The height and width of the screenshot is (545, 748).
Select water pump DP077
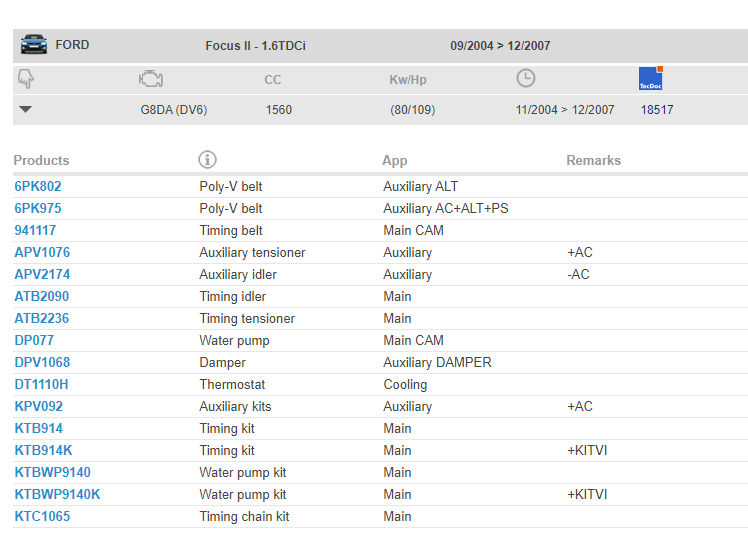click(x=34, y=340)
